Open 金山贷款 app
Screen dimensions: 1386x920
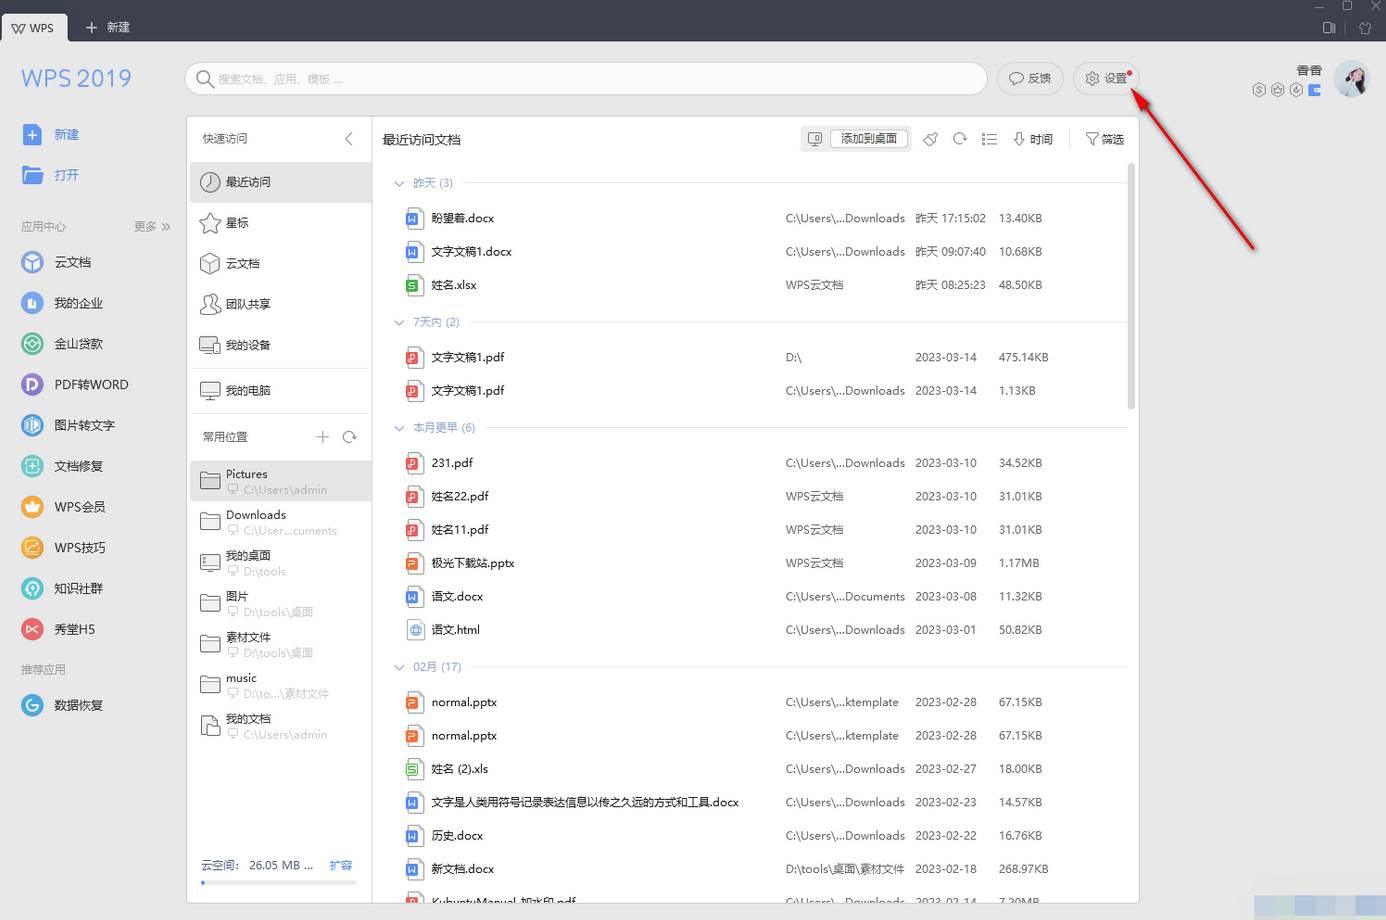[62, 344]
